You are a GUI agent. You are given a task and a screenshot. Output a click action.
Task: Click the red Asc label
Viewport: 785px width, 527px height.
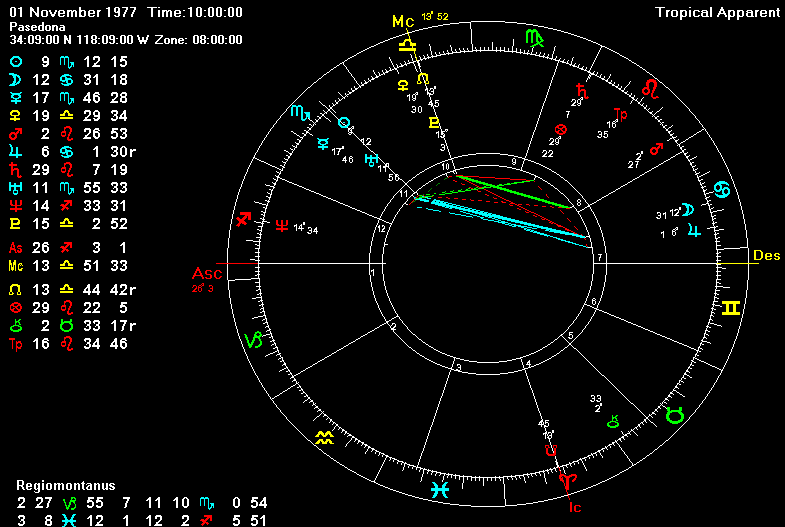click(207, 274)
